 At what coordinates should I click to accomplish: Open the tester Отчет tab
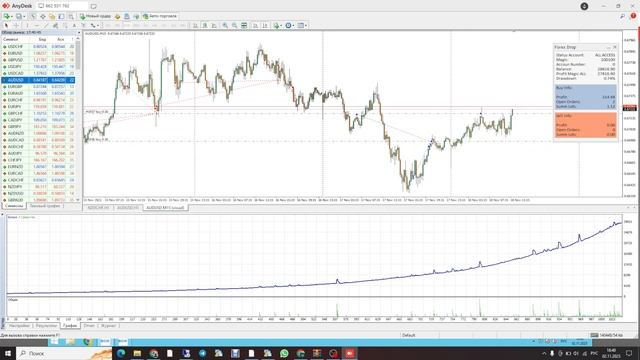(89, 326)
